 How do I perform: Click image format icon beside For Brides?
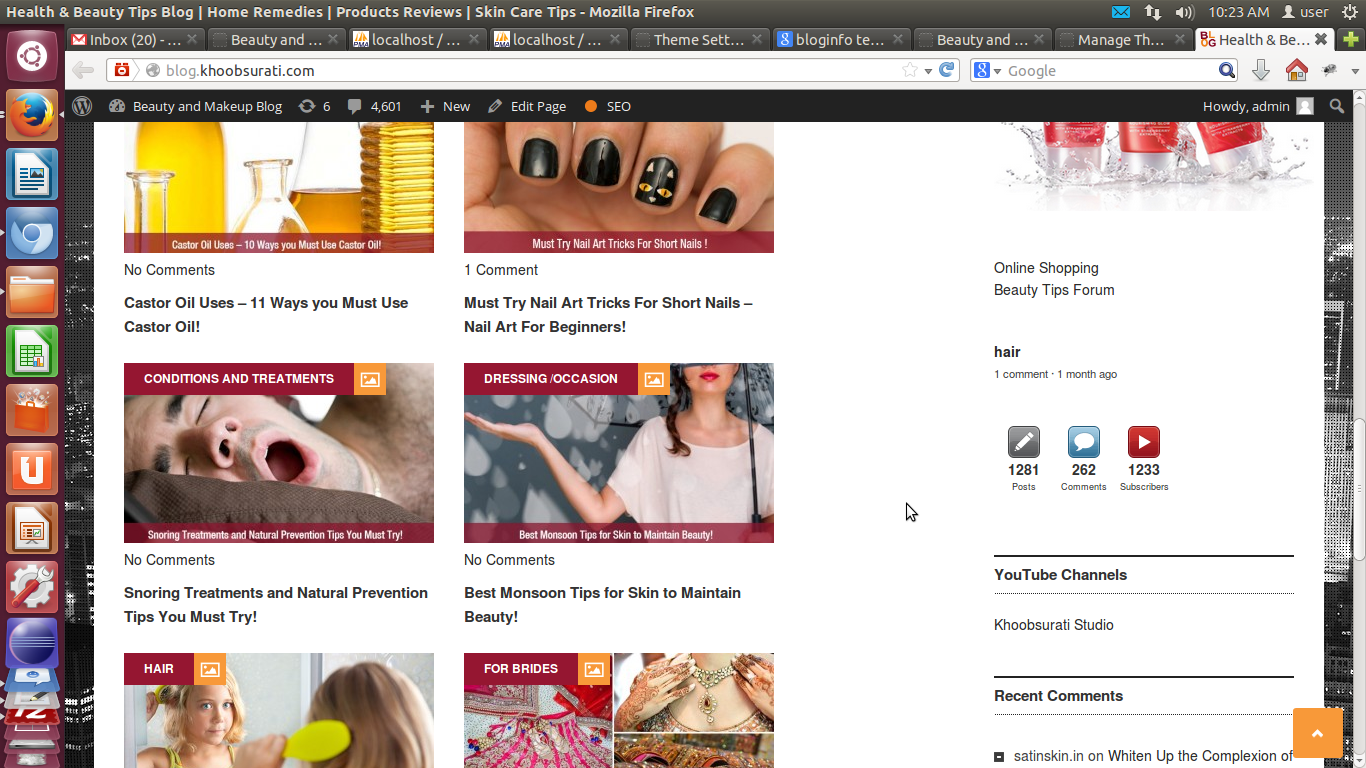594,669
